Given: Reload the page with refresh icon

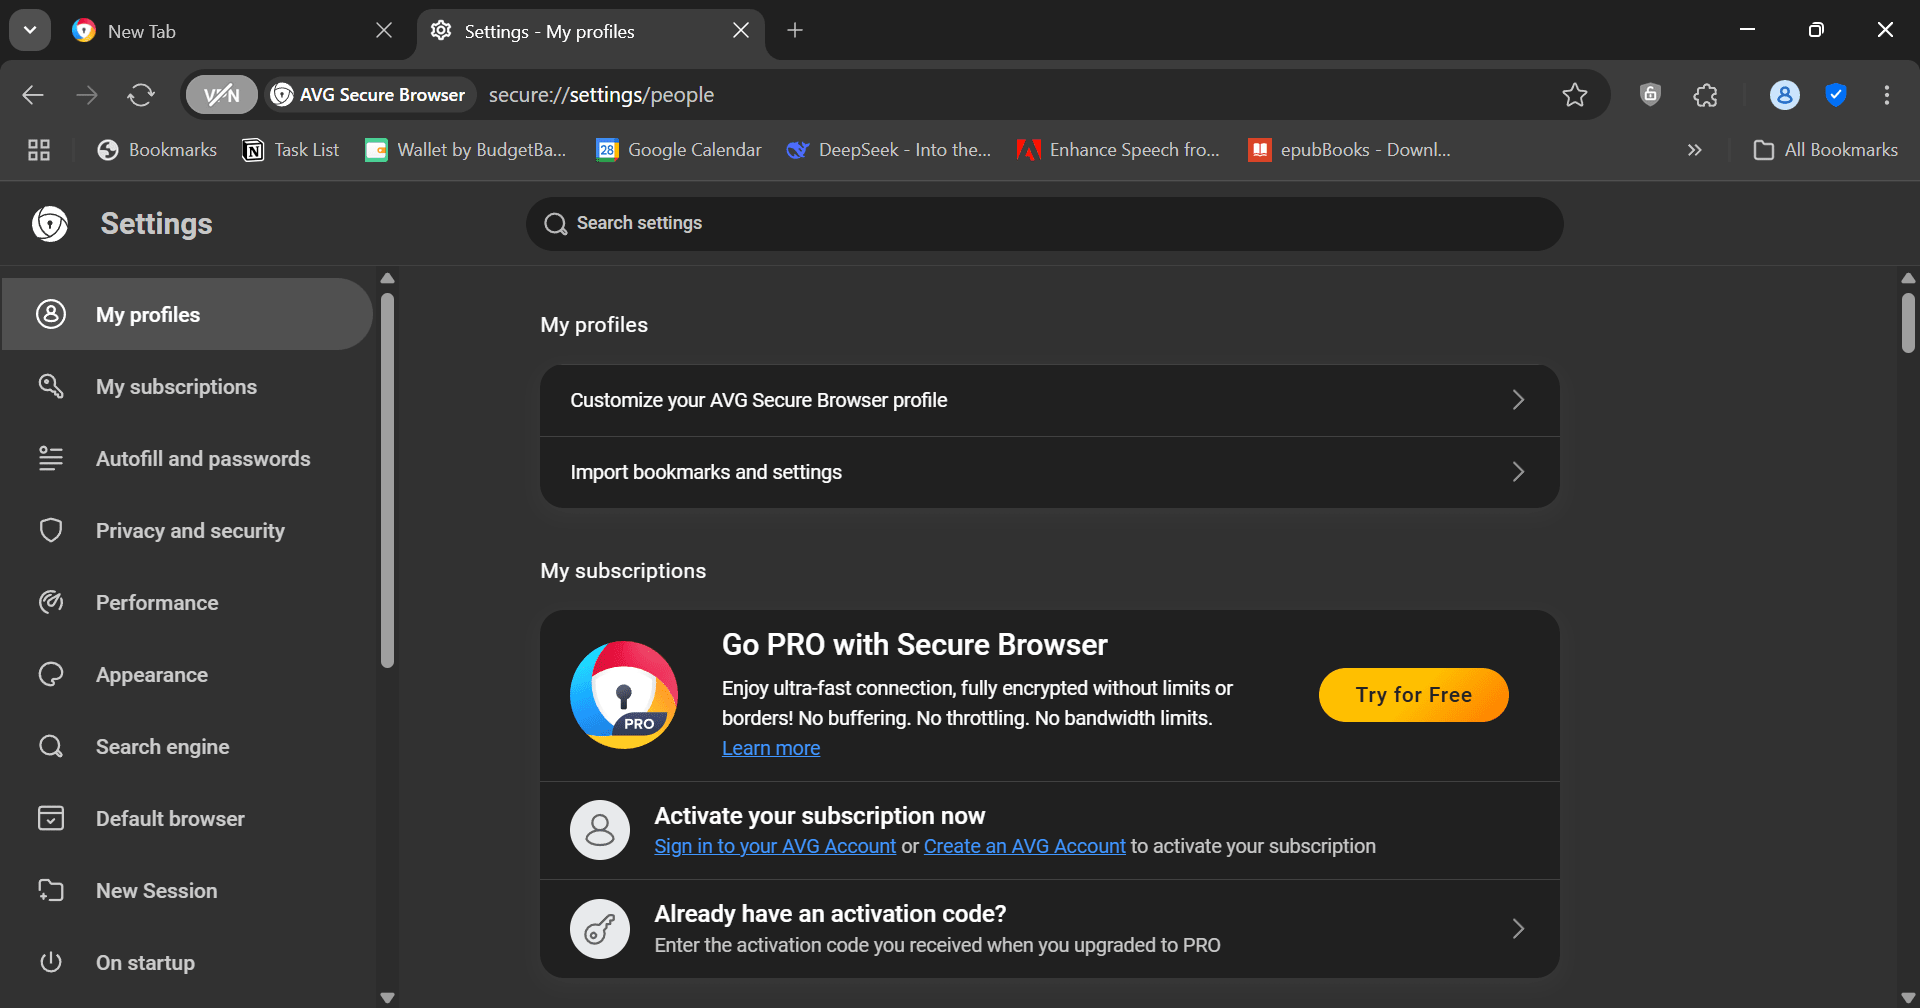Looking at the screenshot, I should (141, 95).
